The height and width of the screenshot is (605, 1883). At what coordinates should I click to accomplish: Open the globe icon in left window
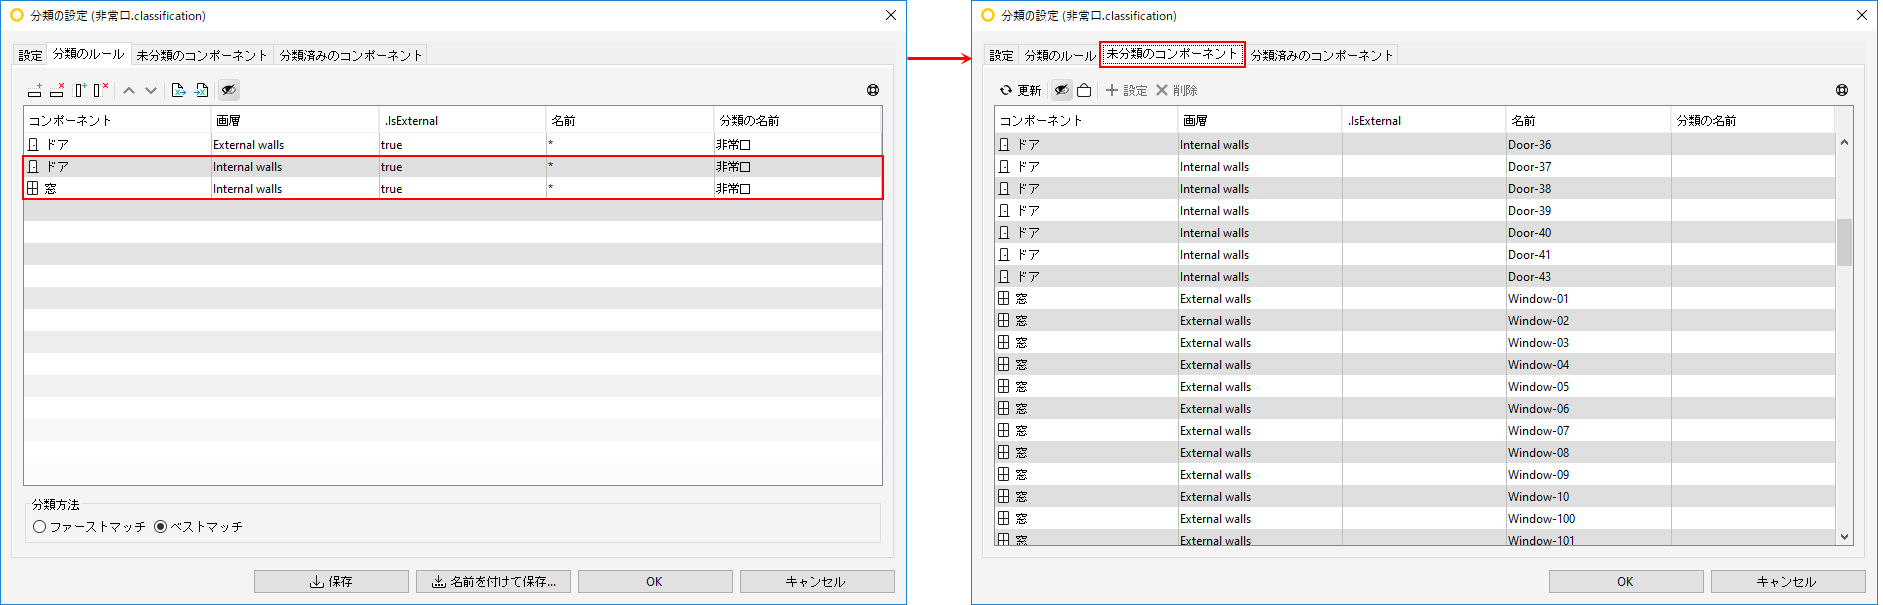[873, 90]
